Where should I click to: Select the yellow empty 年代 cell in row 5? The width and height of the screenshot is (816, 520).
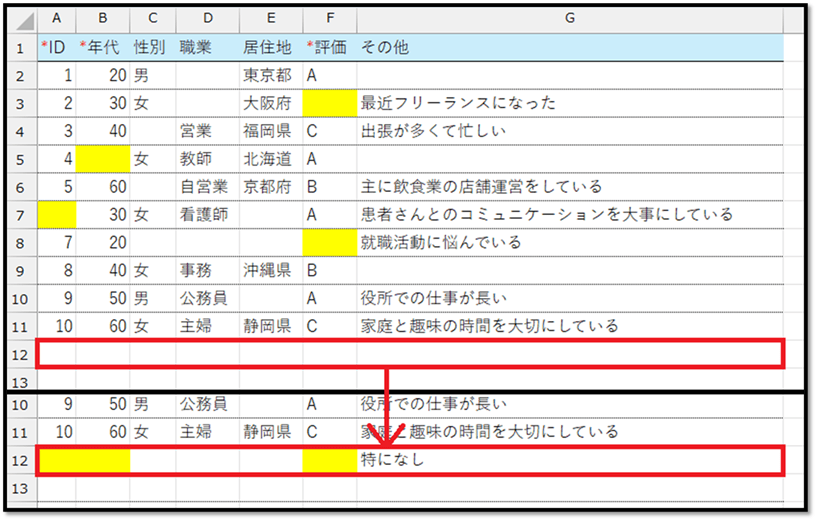pyautogui.click(x=102, y=159)
